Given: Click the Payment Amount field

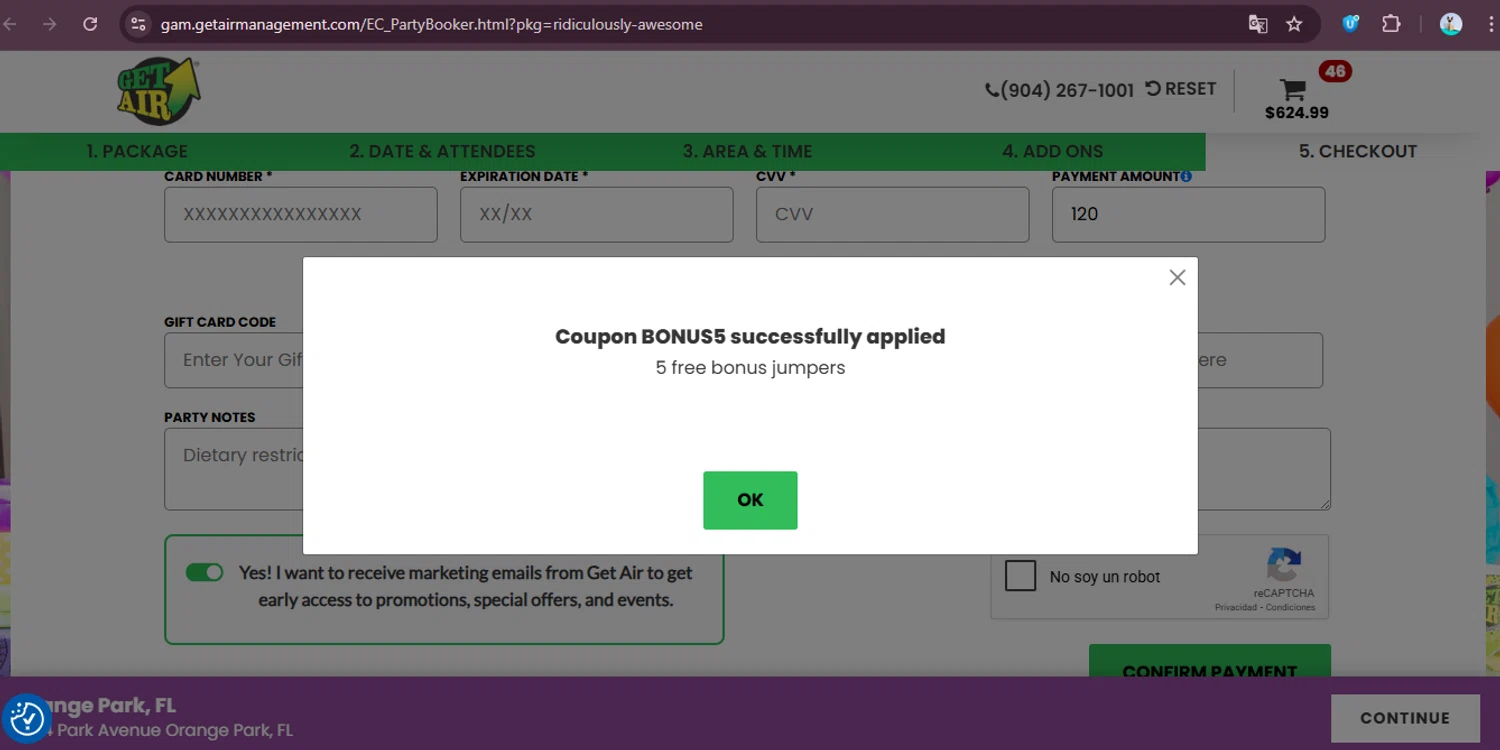Looking at the screenshot, I should pos(1189,214).
